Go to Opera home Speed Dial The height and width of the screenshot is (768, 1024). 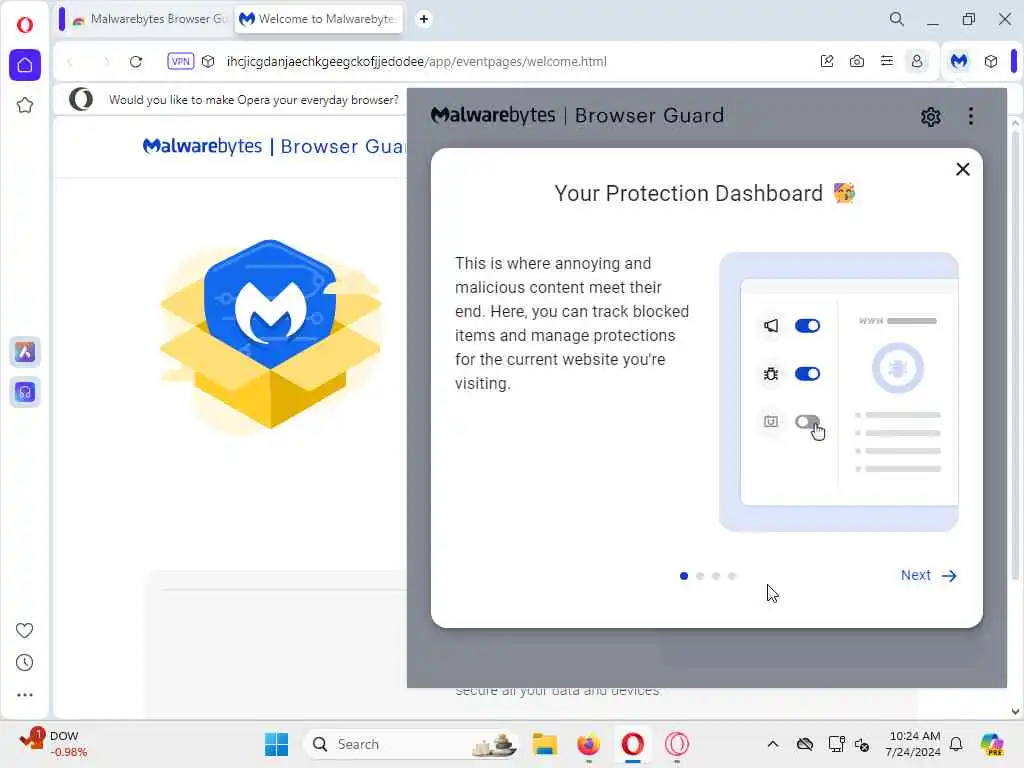pyautogui.click(x=25, y=65)
